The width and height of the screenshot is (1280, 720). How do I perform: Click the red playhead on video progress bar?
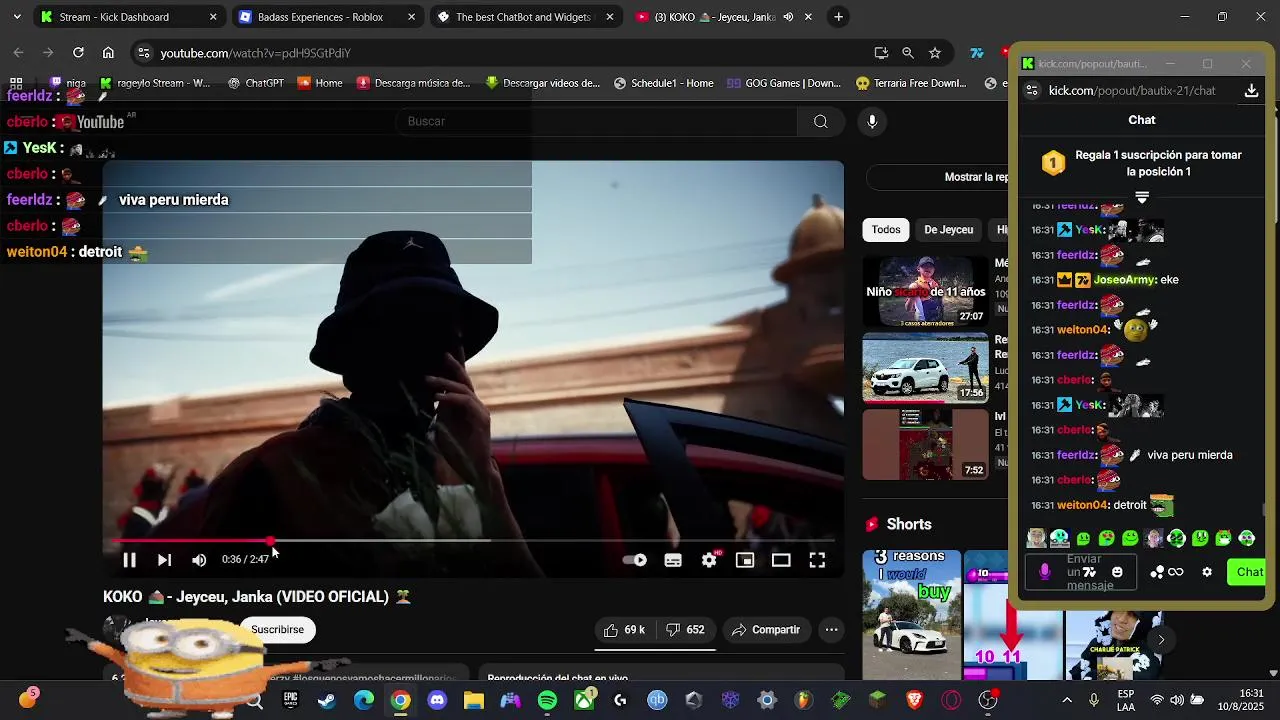270,541
